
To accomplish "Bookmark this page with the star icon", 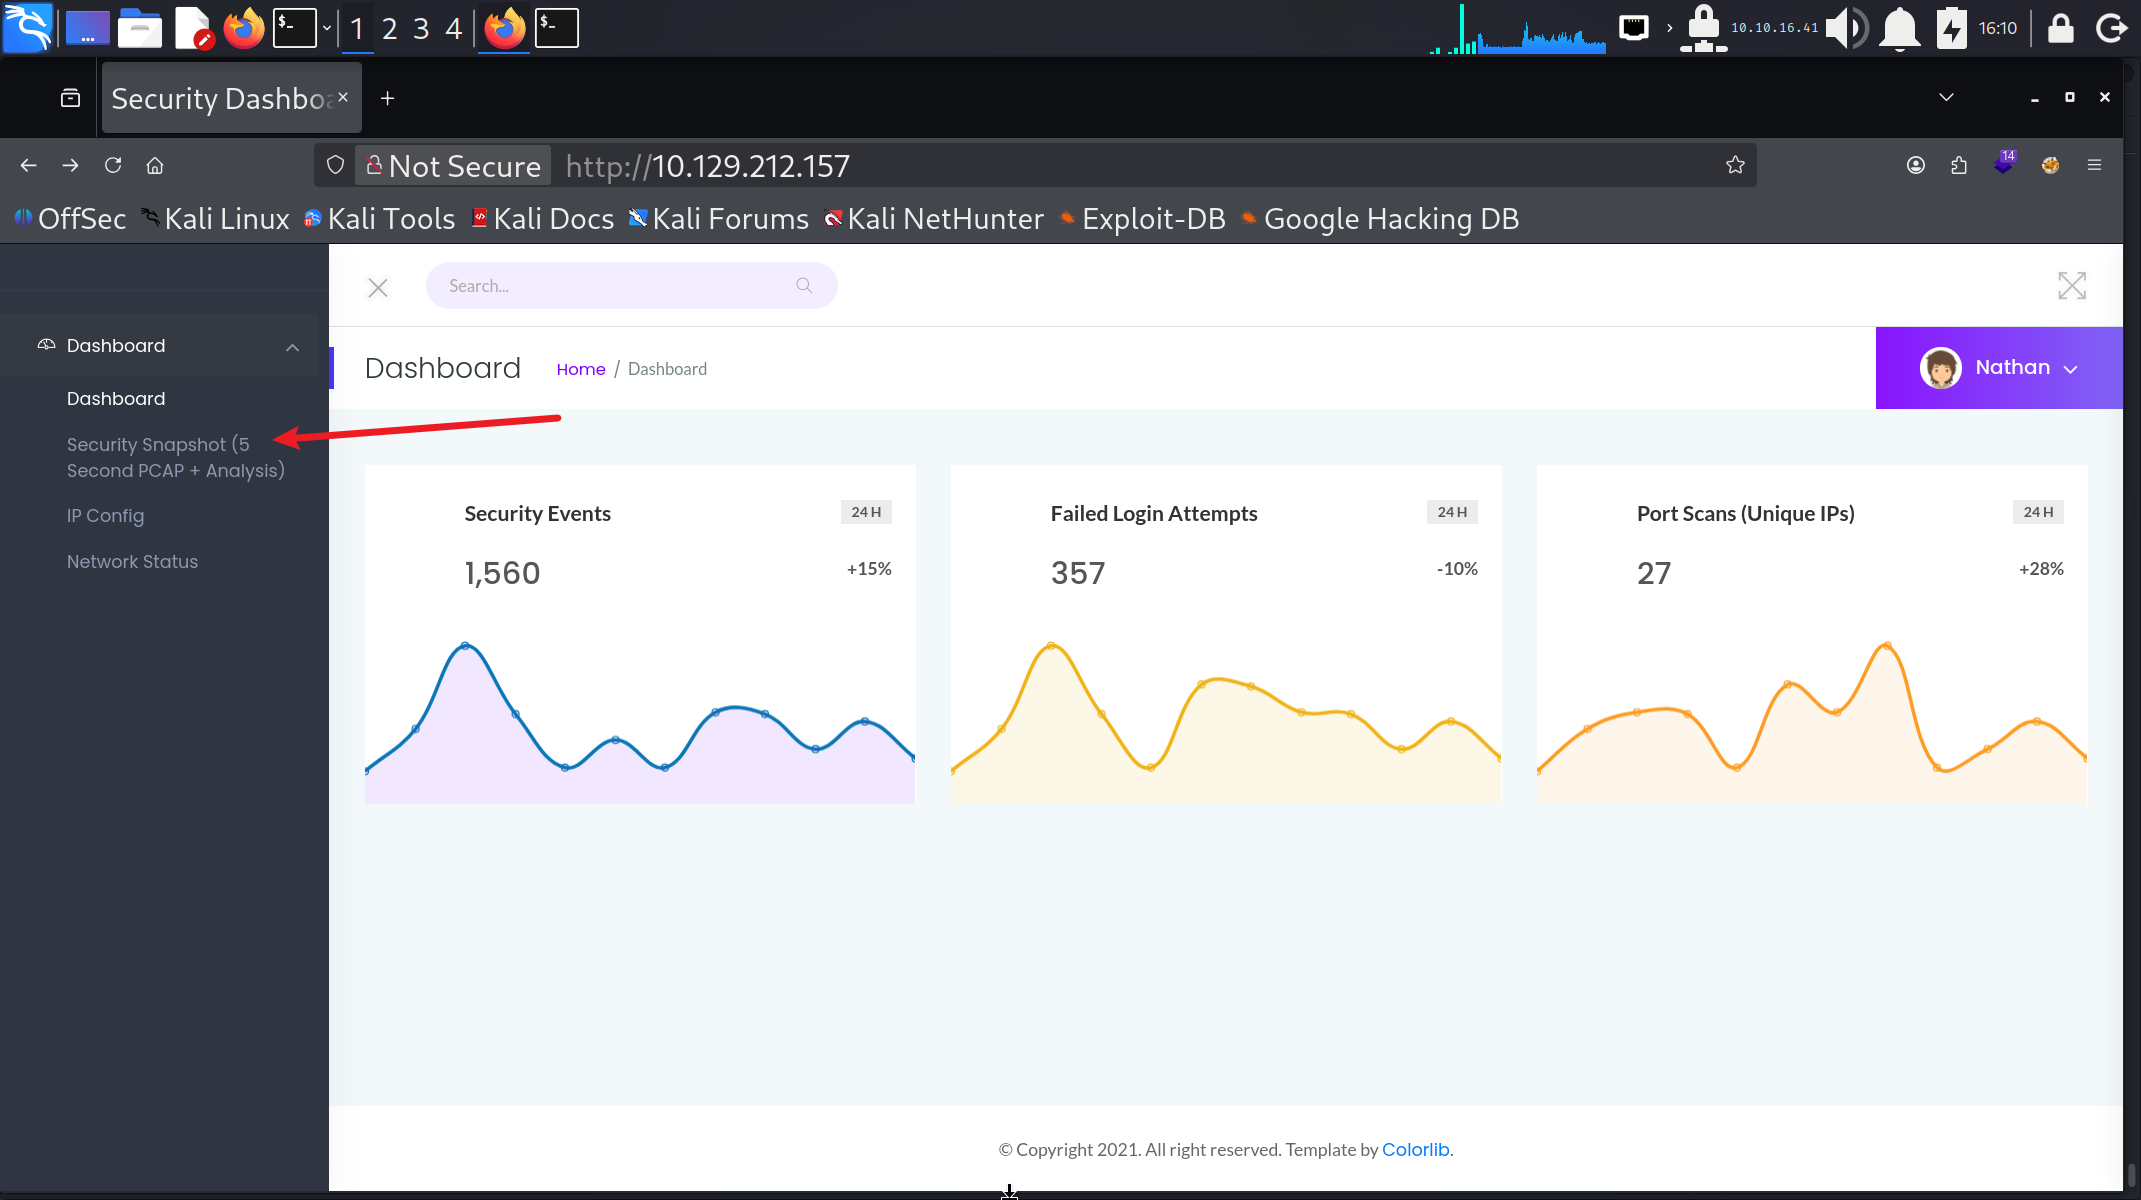I will click(x=1735, y=165).
